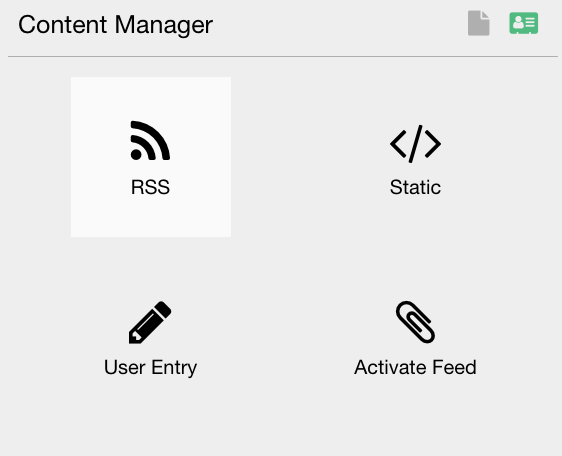The image size is (562, 456).
Task: Click the green ID card icon
Action: tap(524, 23)
